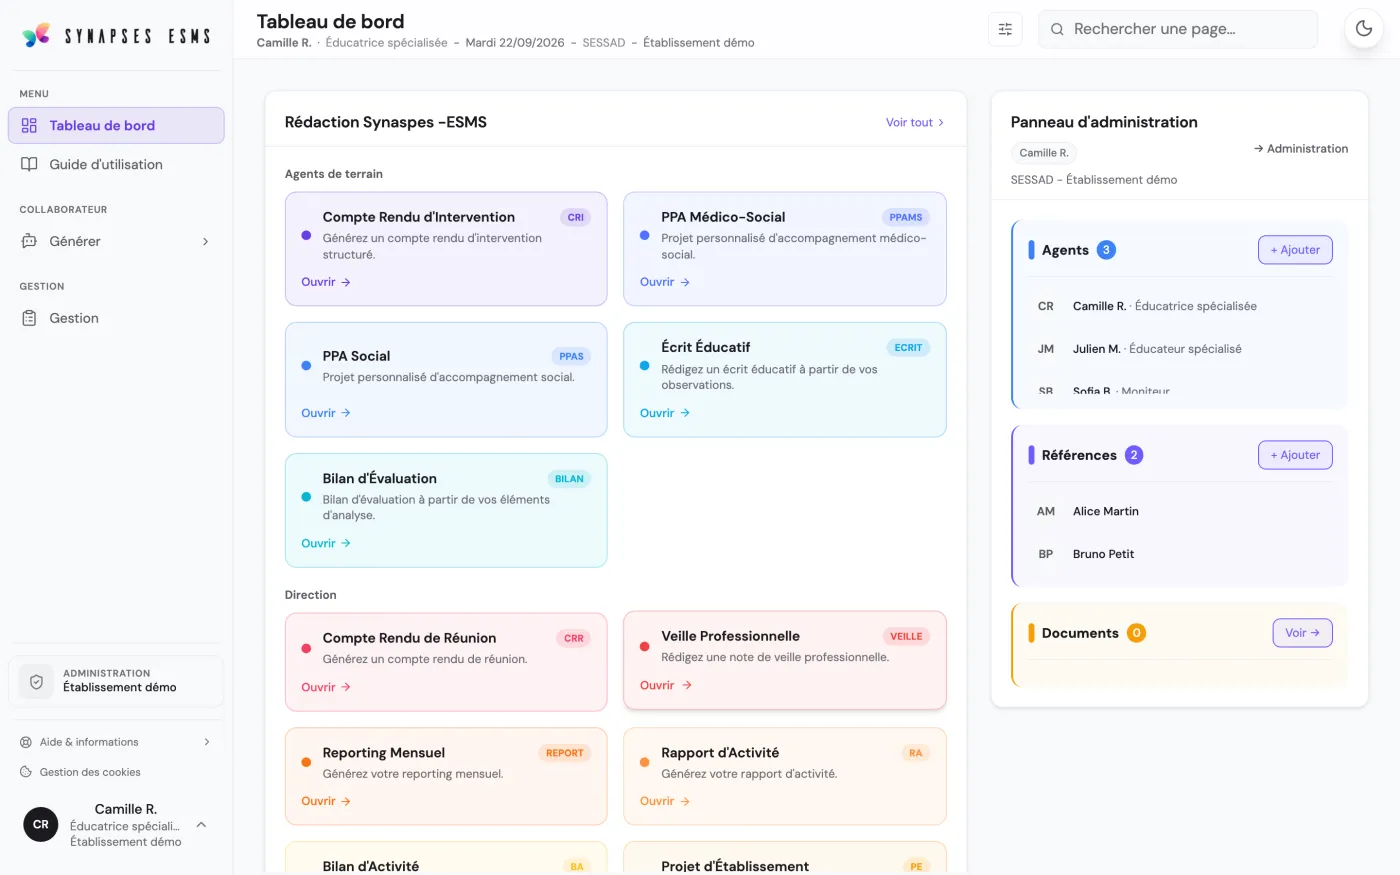This screenshot has height=875, width=1400.
Task: Click the VEILLE badge on Veille Professionnelle
Action: [906, 636]
